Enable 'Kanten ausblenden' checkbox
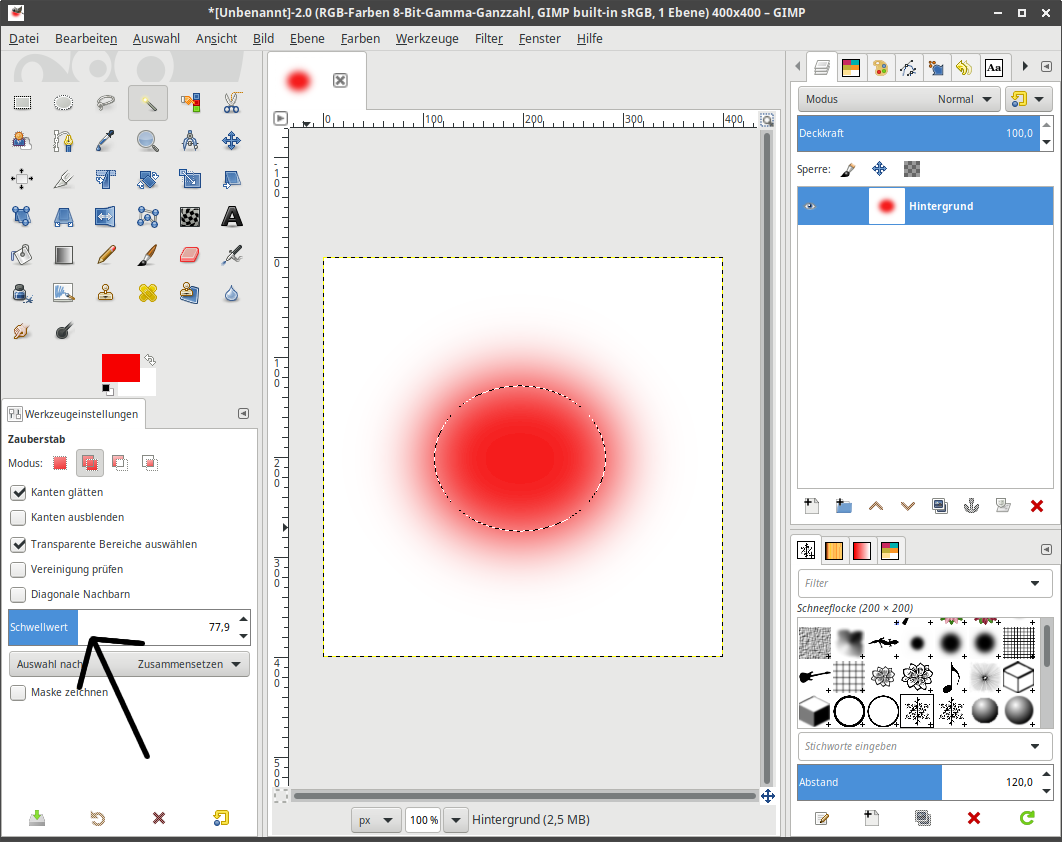Screen dimensions: 1062x842 pyautogui.click(x=18, y=518)
